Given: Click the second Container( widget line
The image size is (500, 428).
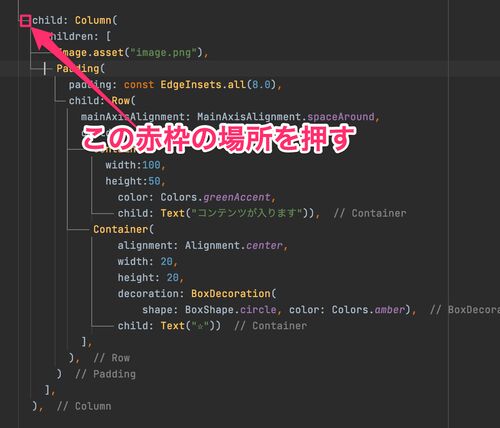Looking at the screenshot, I should pyautogui.click(x=123, y=229).
